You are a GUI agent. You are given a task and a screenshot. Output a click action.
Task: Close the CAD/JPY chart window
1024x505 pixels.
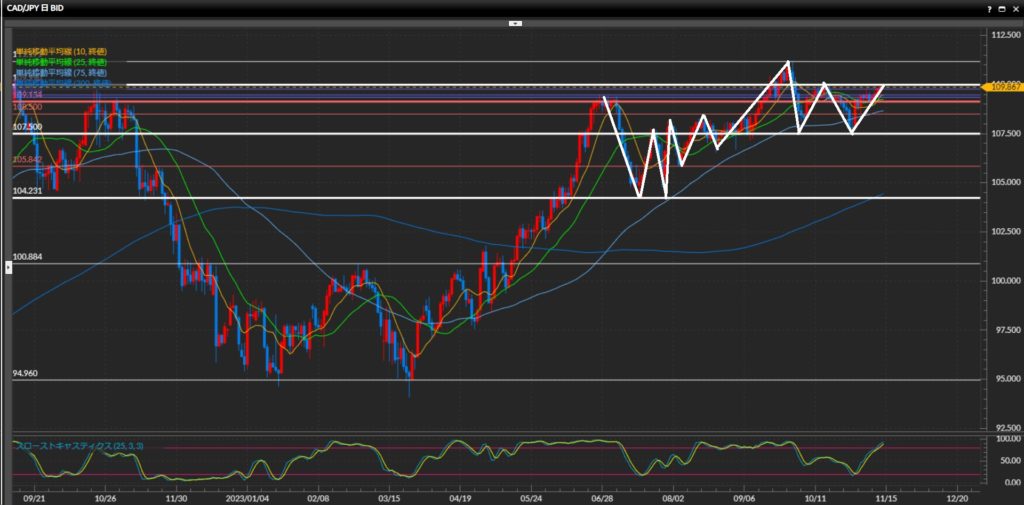[1014, 8]
